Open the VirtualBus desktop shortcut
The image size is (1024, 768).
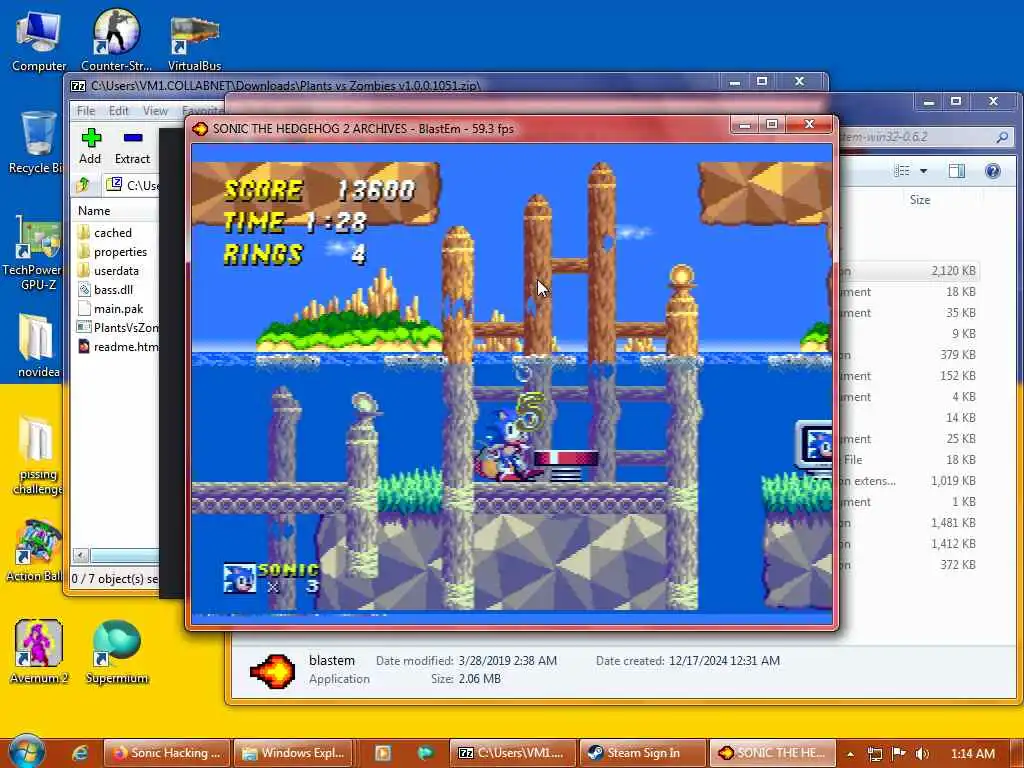[x=194, y=42]
